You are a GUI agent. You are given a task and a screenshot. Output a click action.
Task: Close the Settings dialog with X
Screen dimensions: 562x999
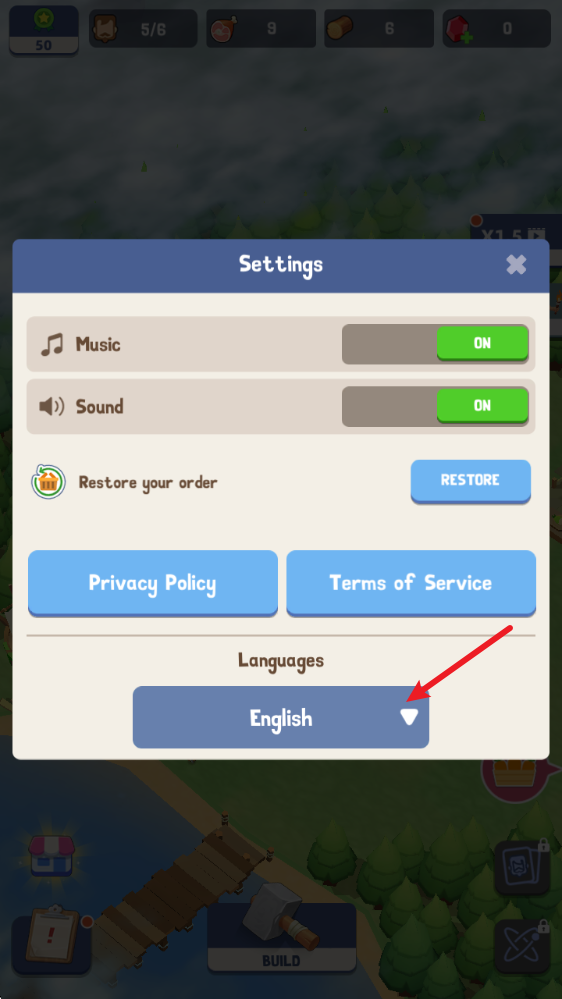[x=516, y=264]
